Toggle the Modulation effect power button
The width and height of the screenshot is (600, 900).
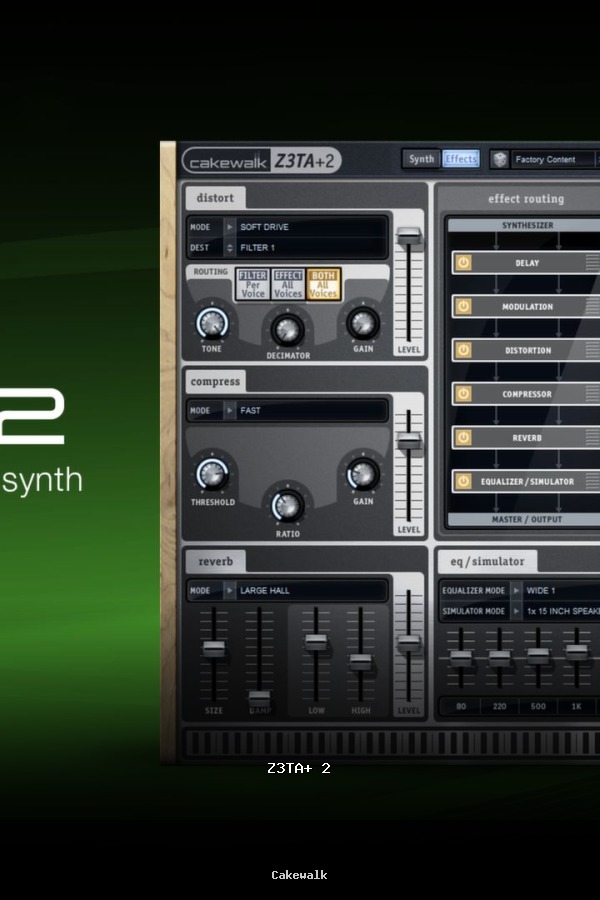(463, 307)
